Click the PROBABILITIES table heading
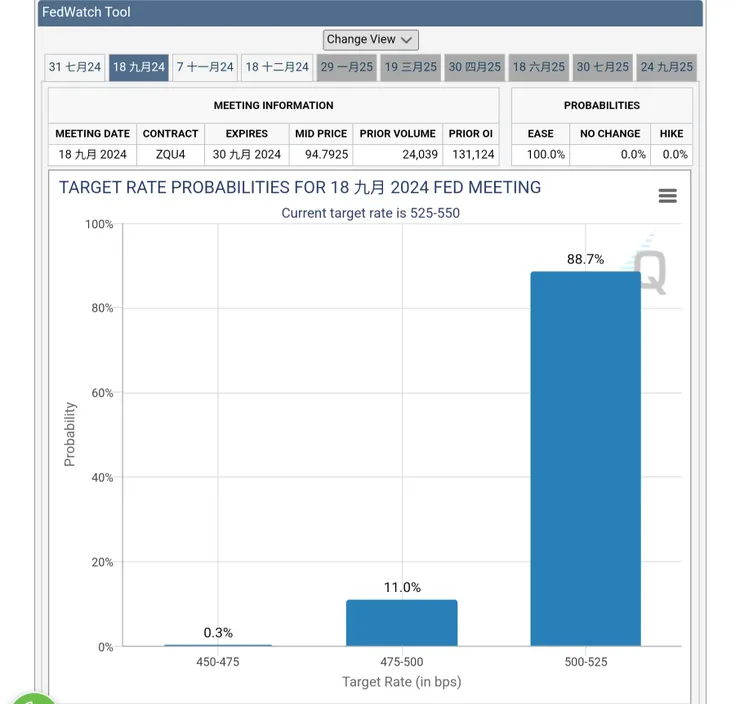The width and height of the screenshot is (740, 704). (602, 105)
